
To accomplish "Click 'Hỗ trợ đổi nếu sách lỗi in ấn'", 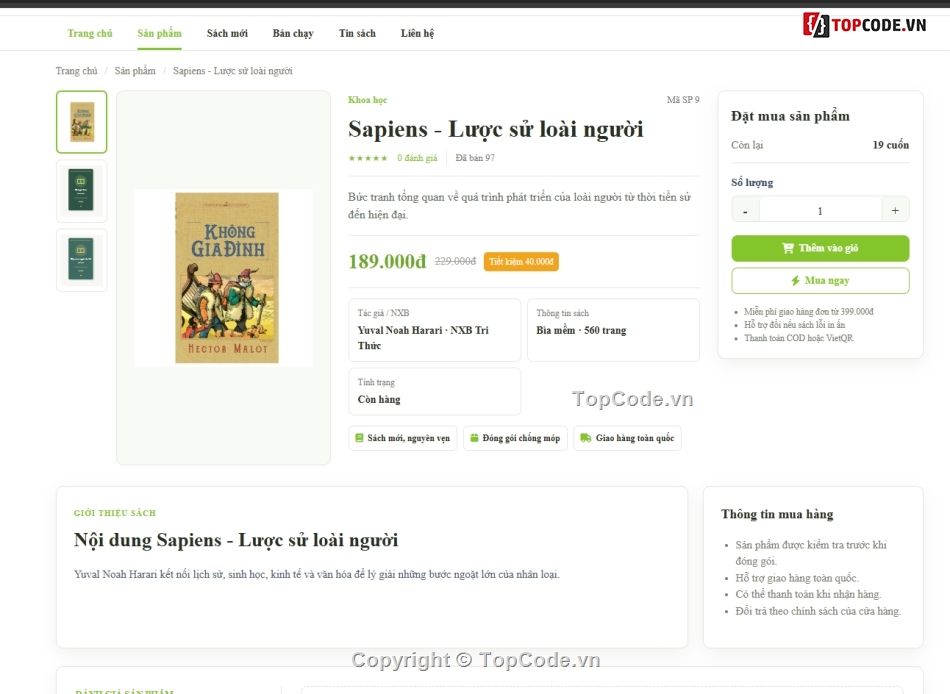I will (794, 325).
